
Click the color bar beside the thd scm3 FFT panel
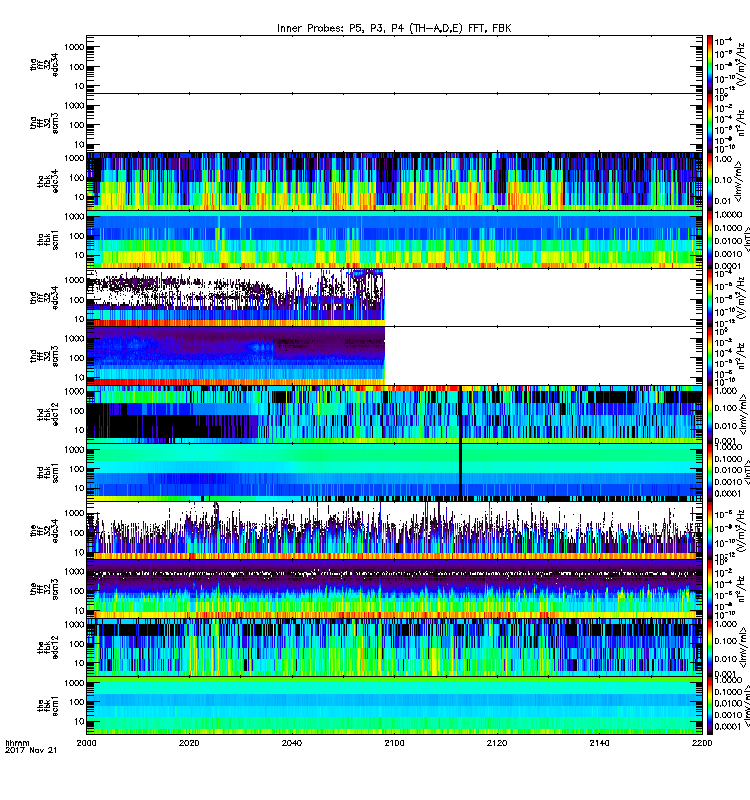pos(710,356)
